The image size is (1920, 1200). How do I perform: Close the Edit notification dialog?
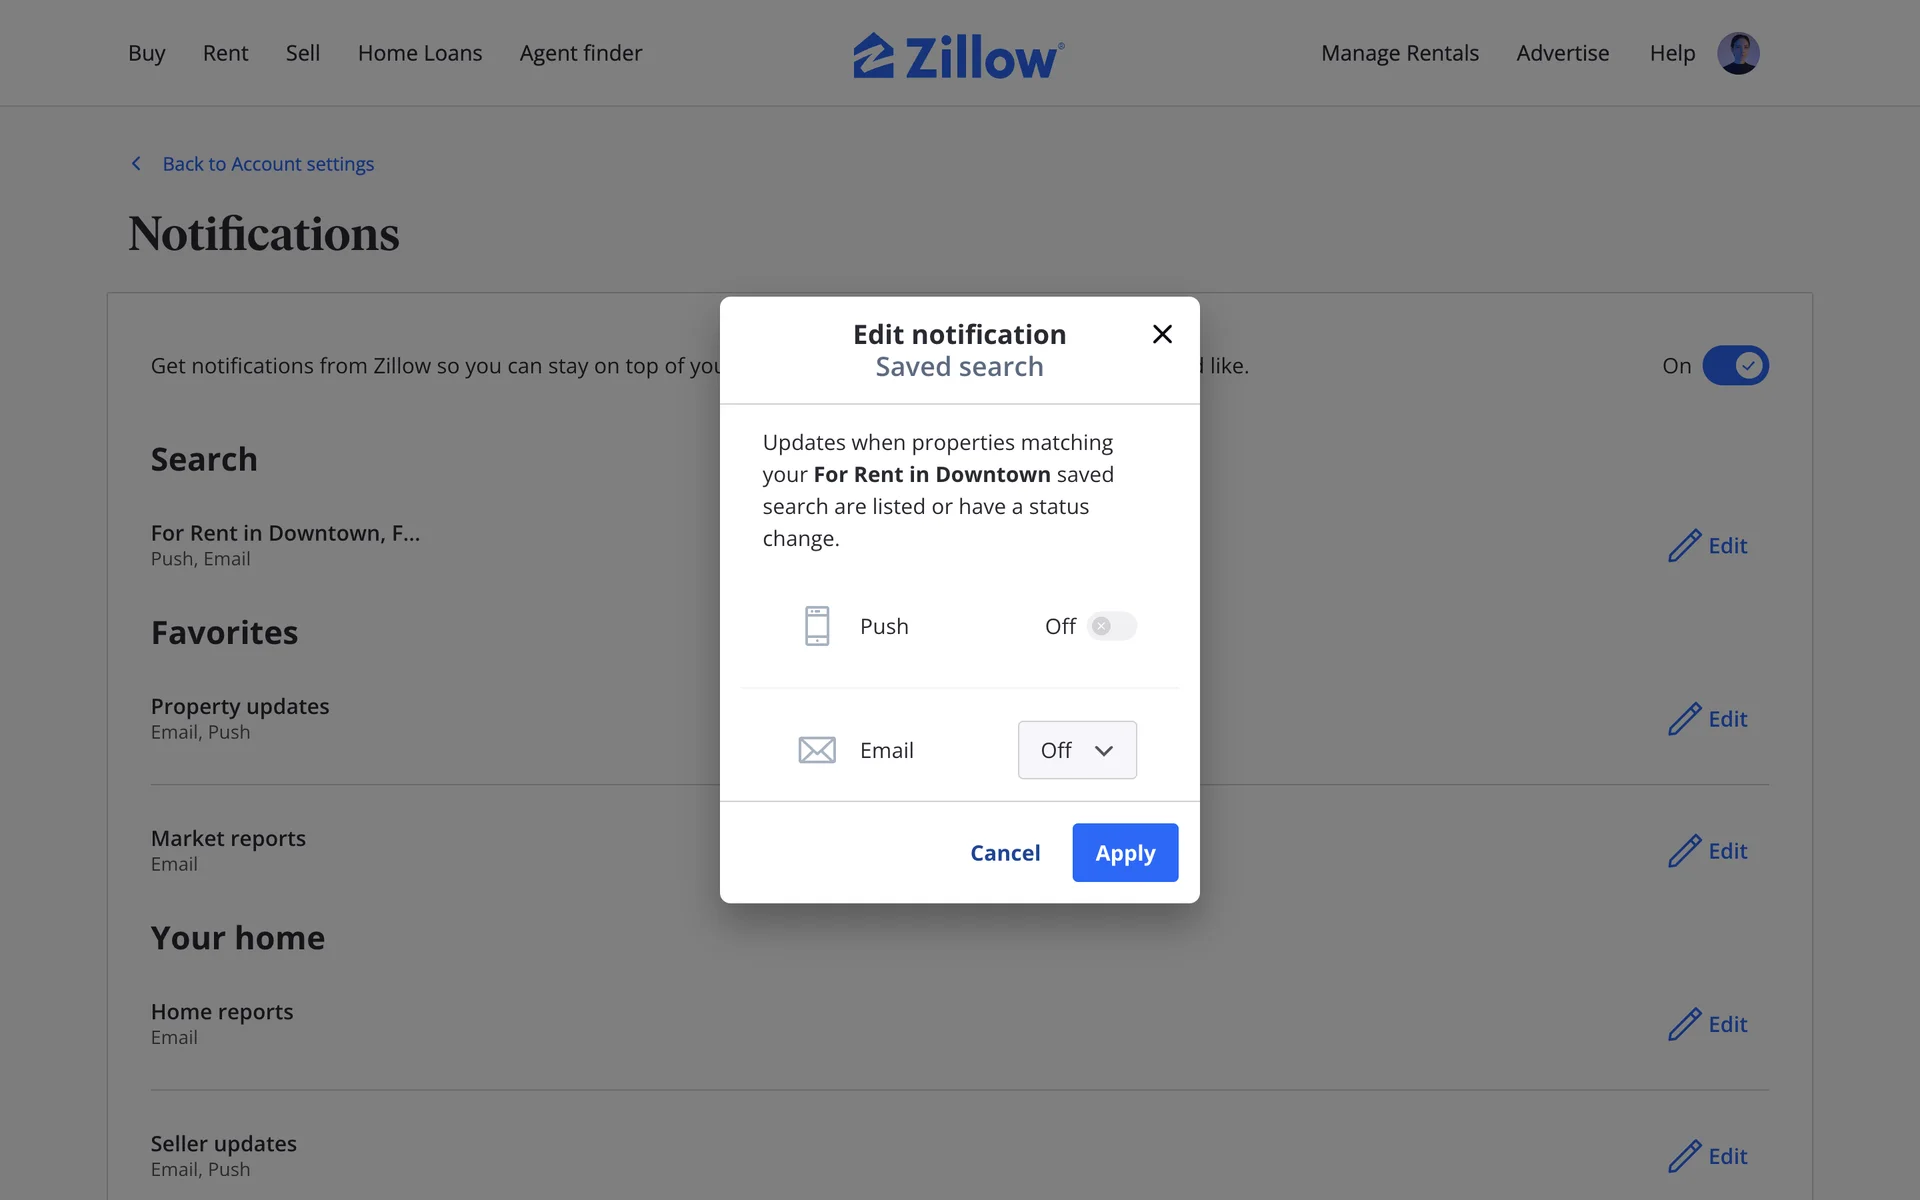click(x=1162, y=334)
